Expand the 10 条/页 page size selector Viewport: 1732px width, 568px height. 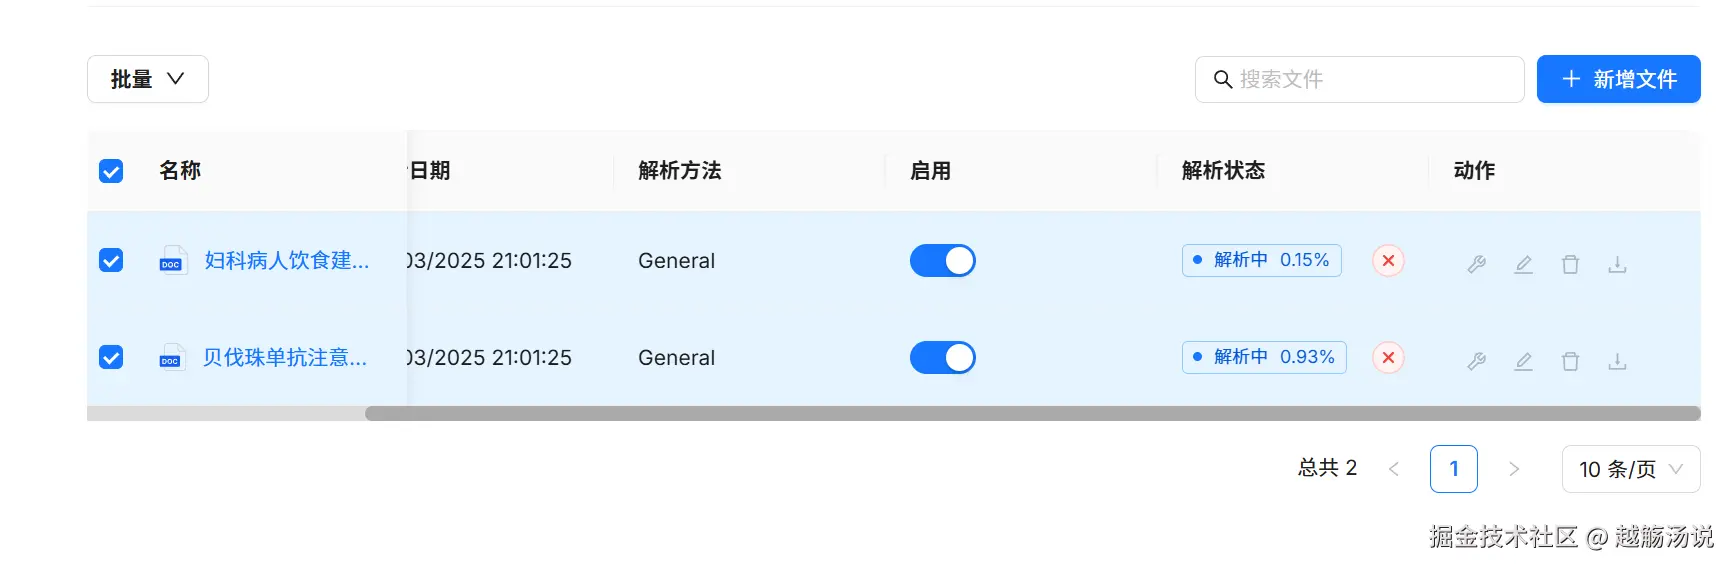1630,469
